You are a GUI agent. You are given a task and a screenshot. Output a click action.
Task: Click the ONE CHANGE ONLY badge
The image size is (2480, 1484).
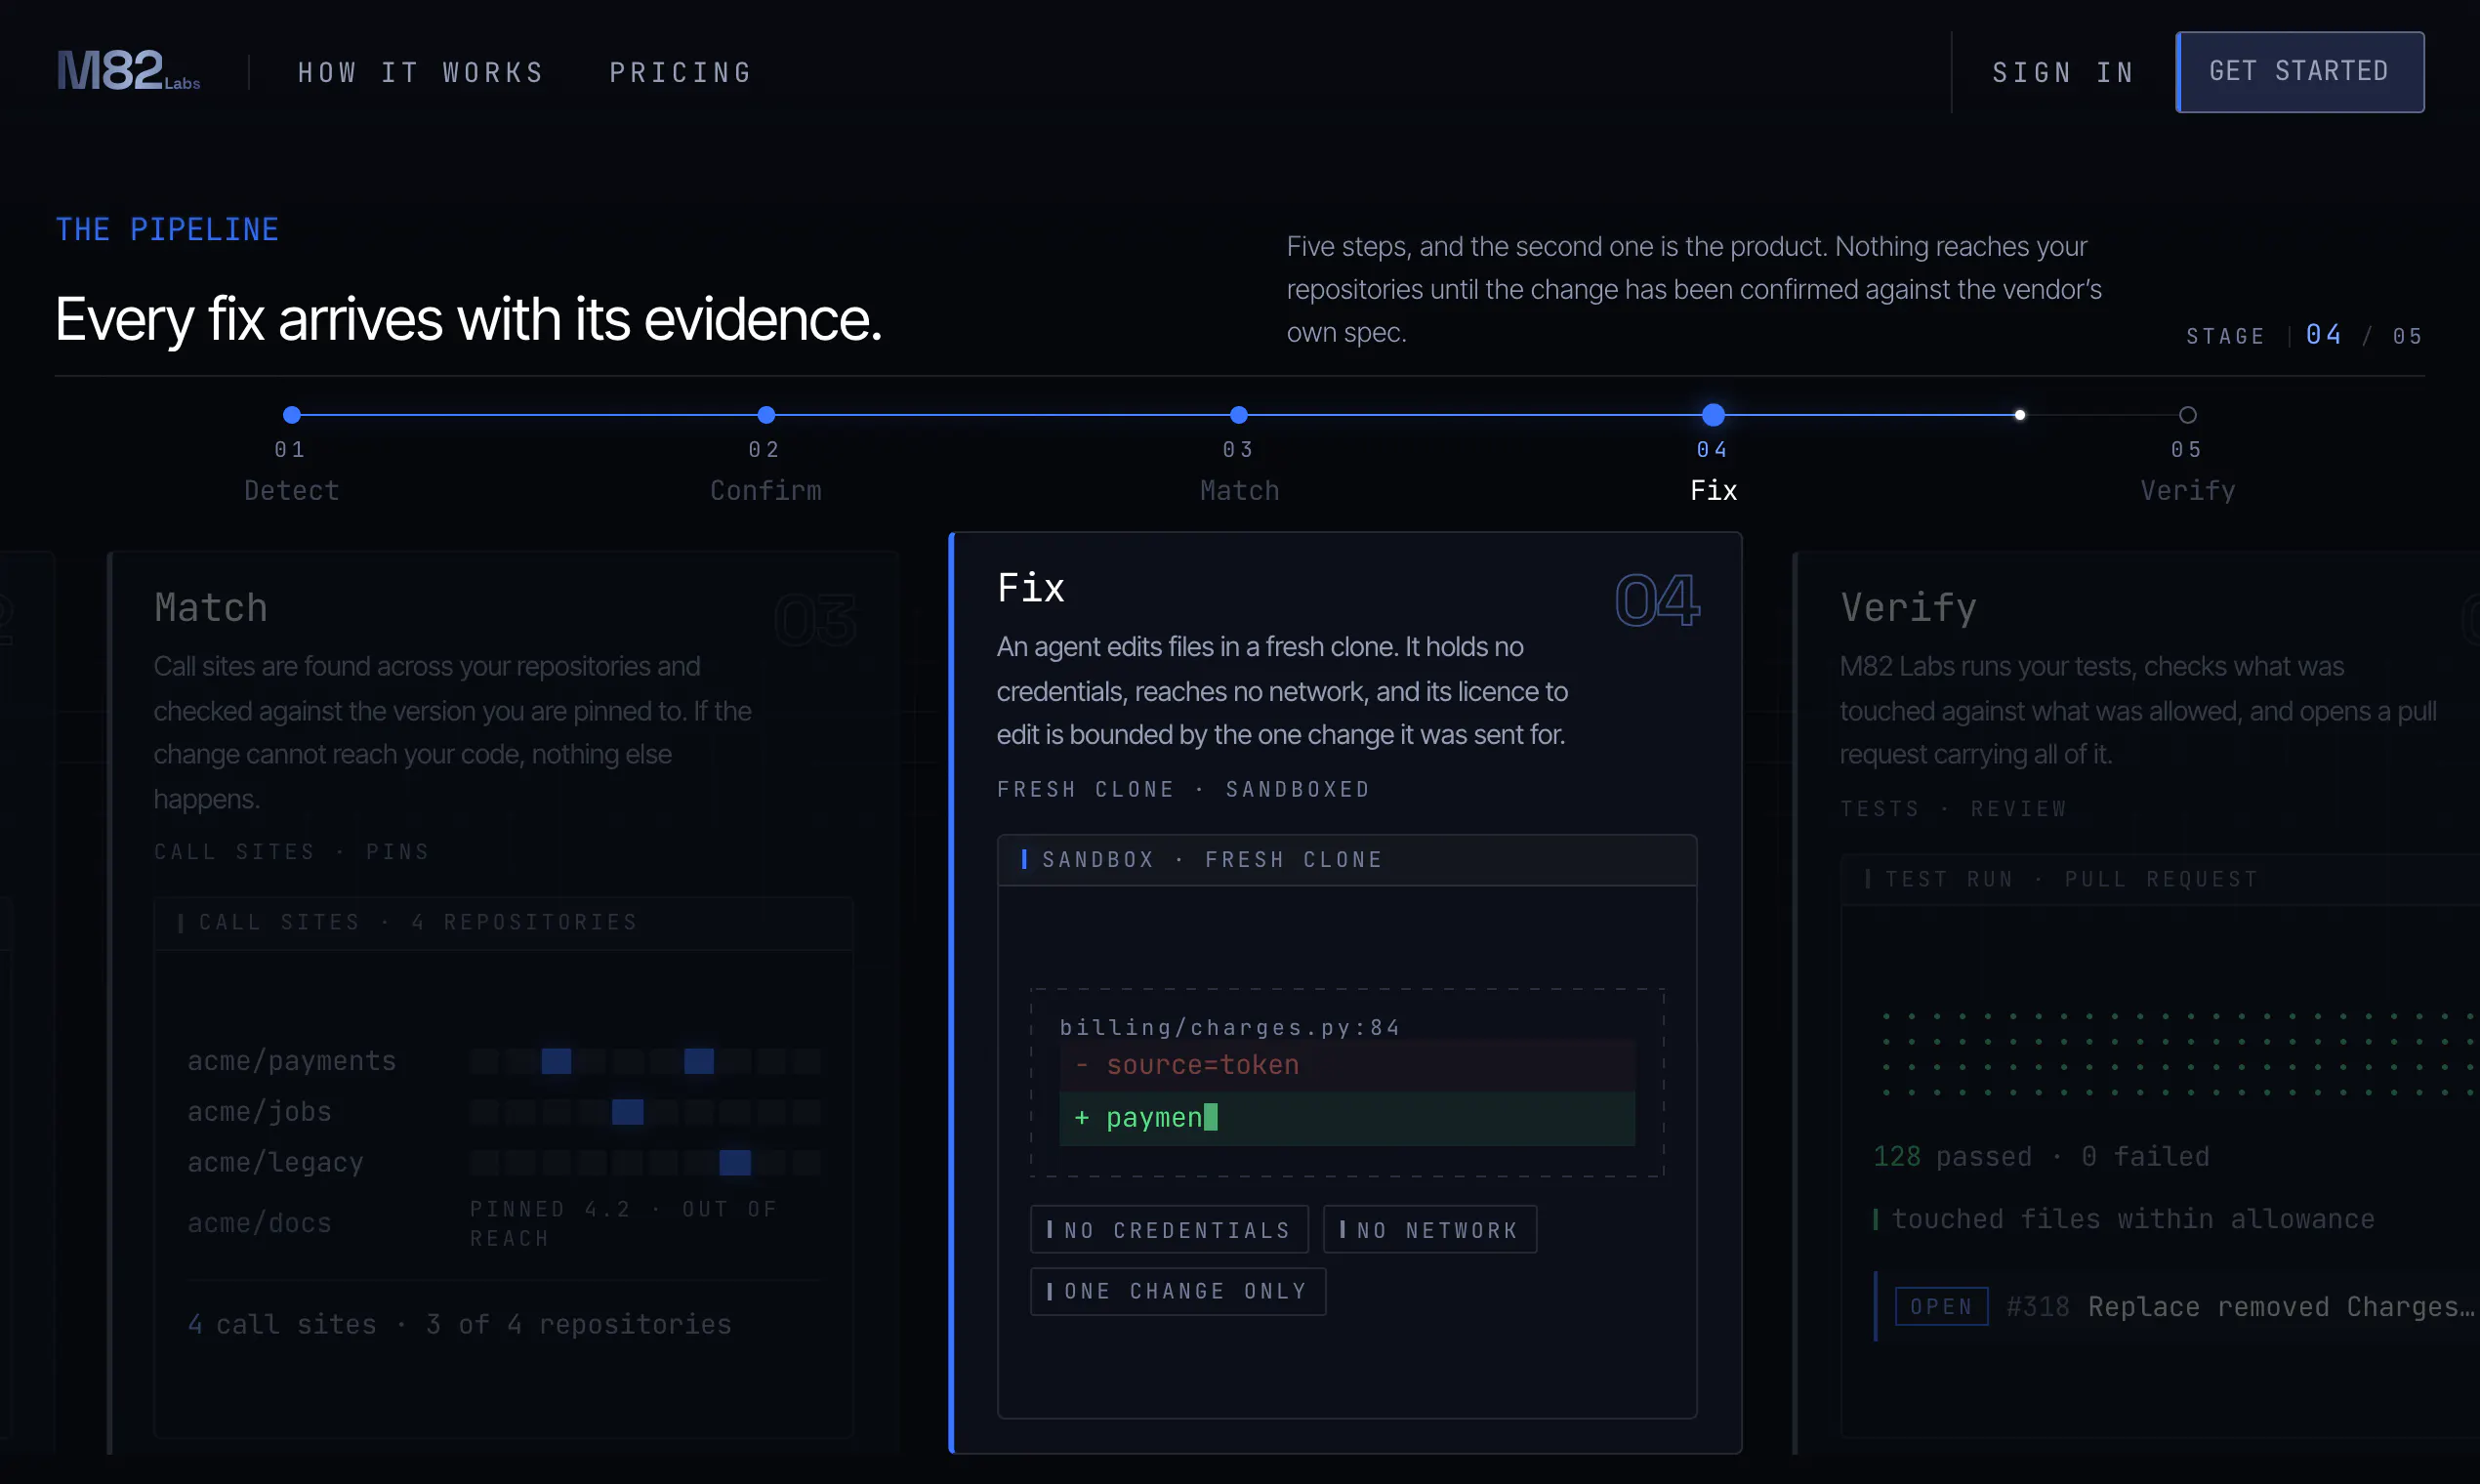1178,1291
